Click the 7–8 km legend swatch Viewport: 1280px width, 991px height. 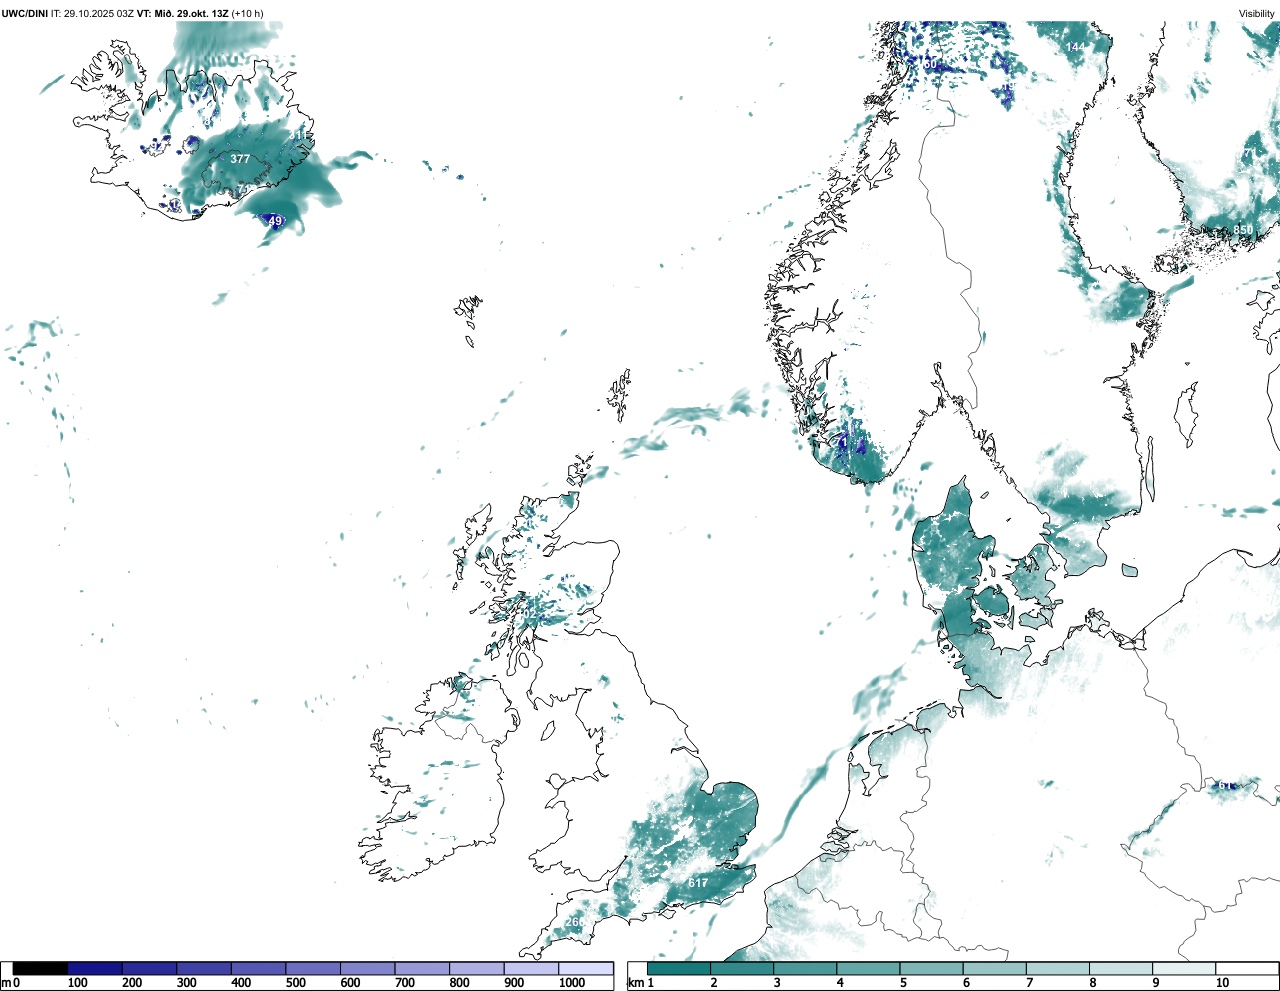pyautogui.click(x=1057, y=968)
